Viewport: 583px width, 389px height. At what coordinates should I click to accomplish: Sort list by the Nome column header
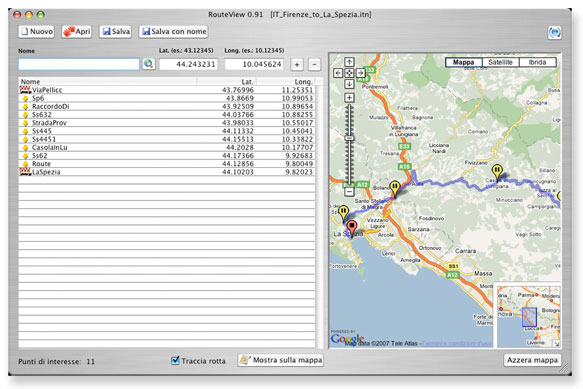[107, 81]
